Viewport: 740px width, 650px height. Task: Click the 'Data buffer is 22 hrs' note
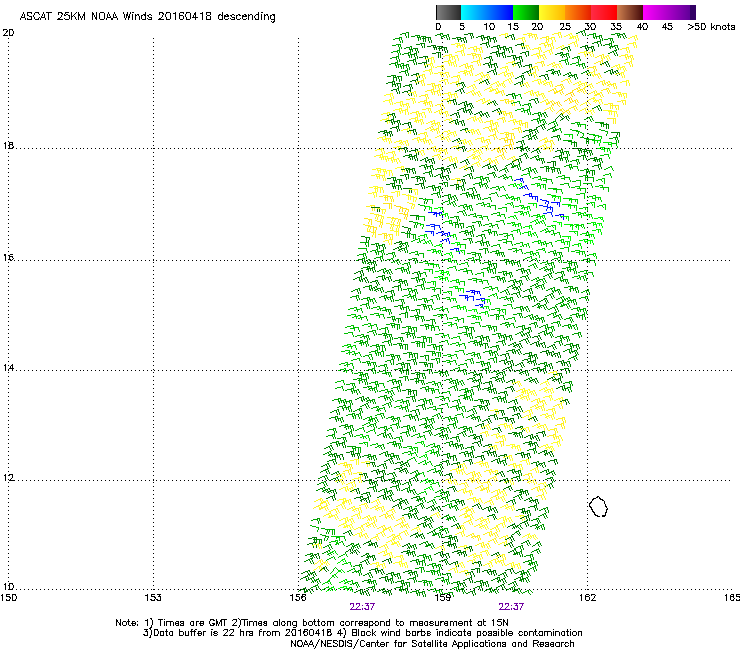click(362, 633)
